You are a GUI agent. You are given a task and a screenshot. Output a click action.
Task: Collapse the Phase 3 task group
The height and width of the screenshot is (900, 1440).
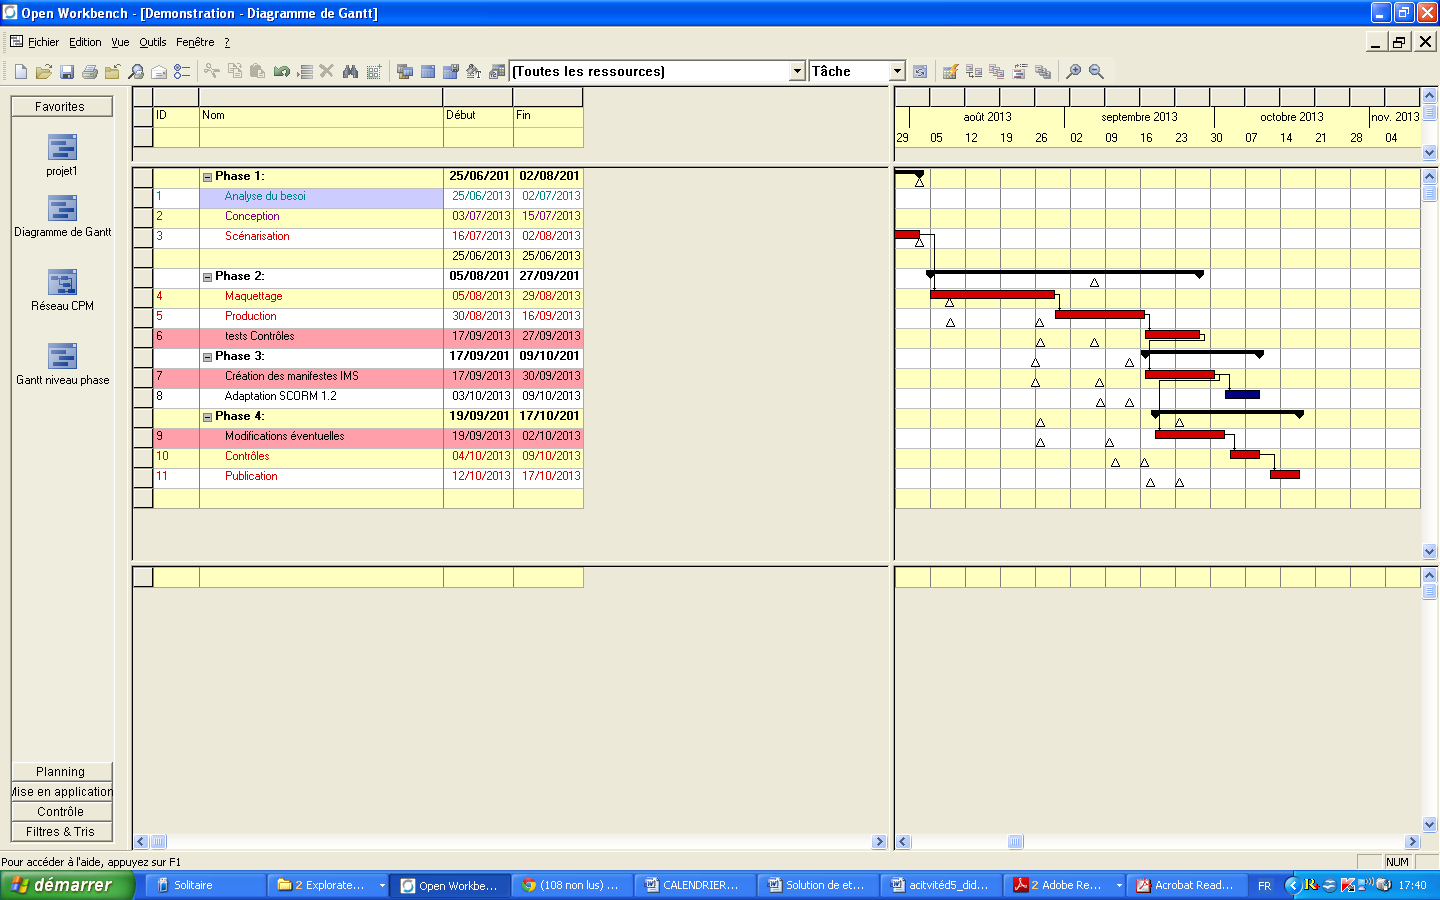tap(208, 357)
